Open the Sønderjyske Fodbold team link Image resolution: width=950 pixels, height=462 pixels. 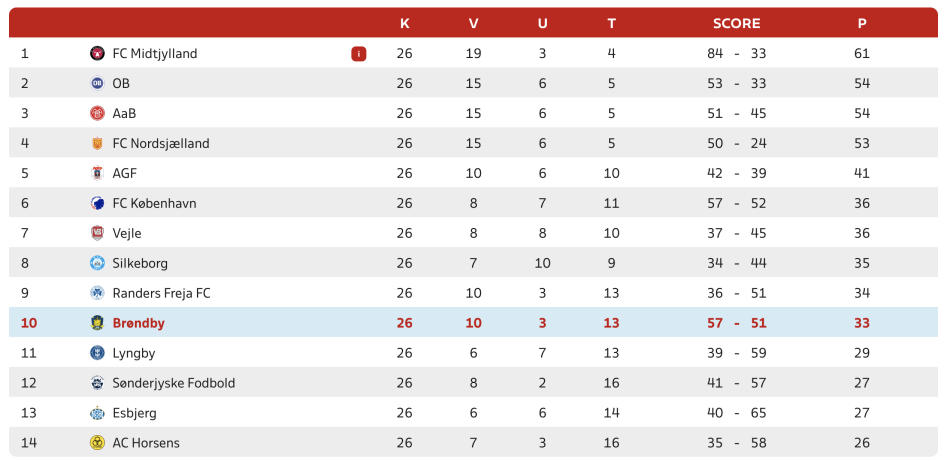click(174, 383)
